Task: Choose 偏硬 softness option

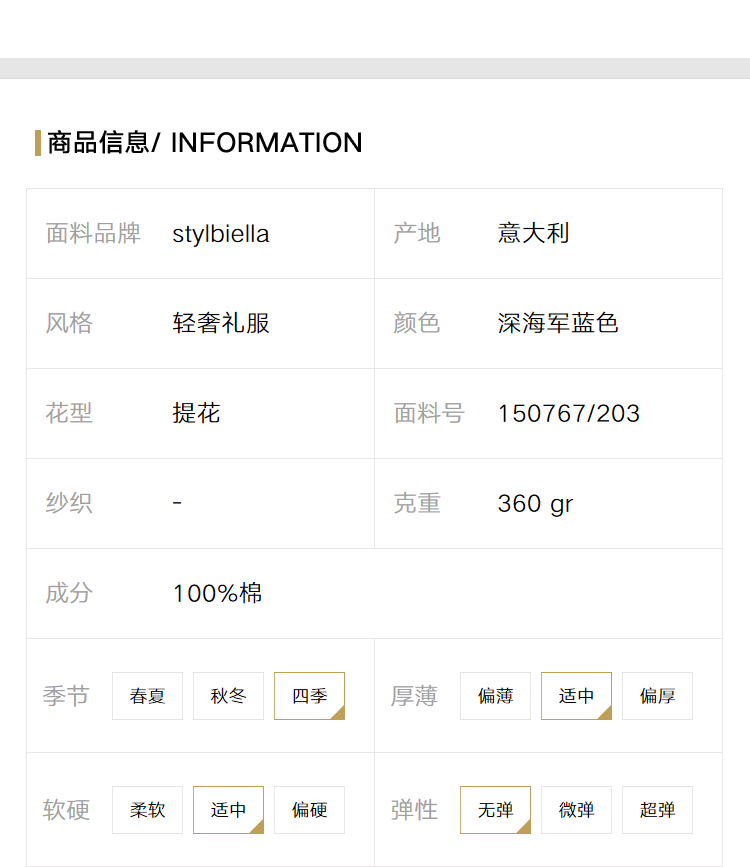Action: 309,809
